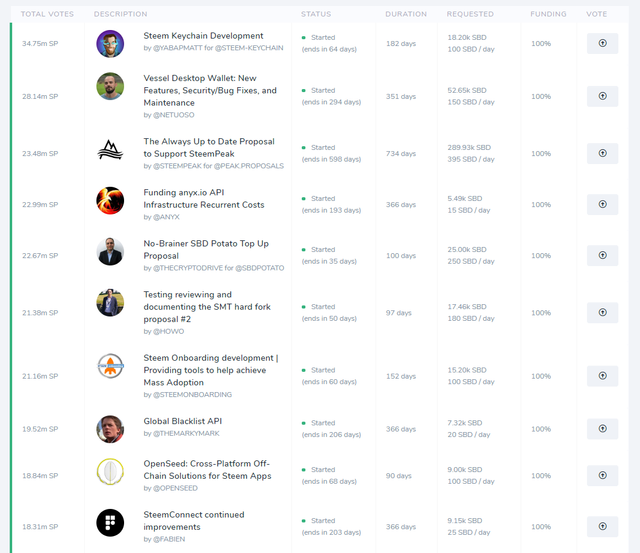Screen dimensions: 640x553
Task: Click the @NETUOSO profile avatar
Action: (x=110, y=86)
